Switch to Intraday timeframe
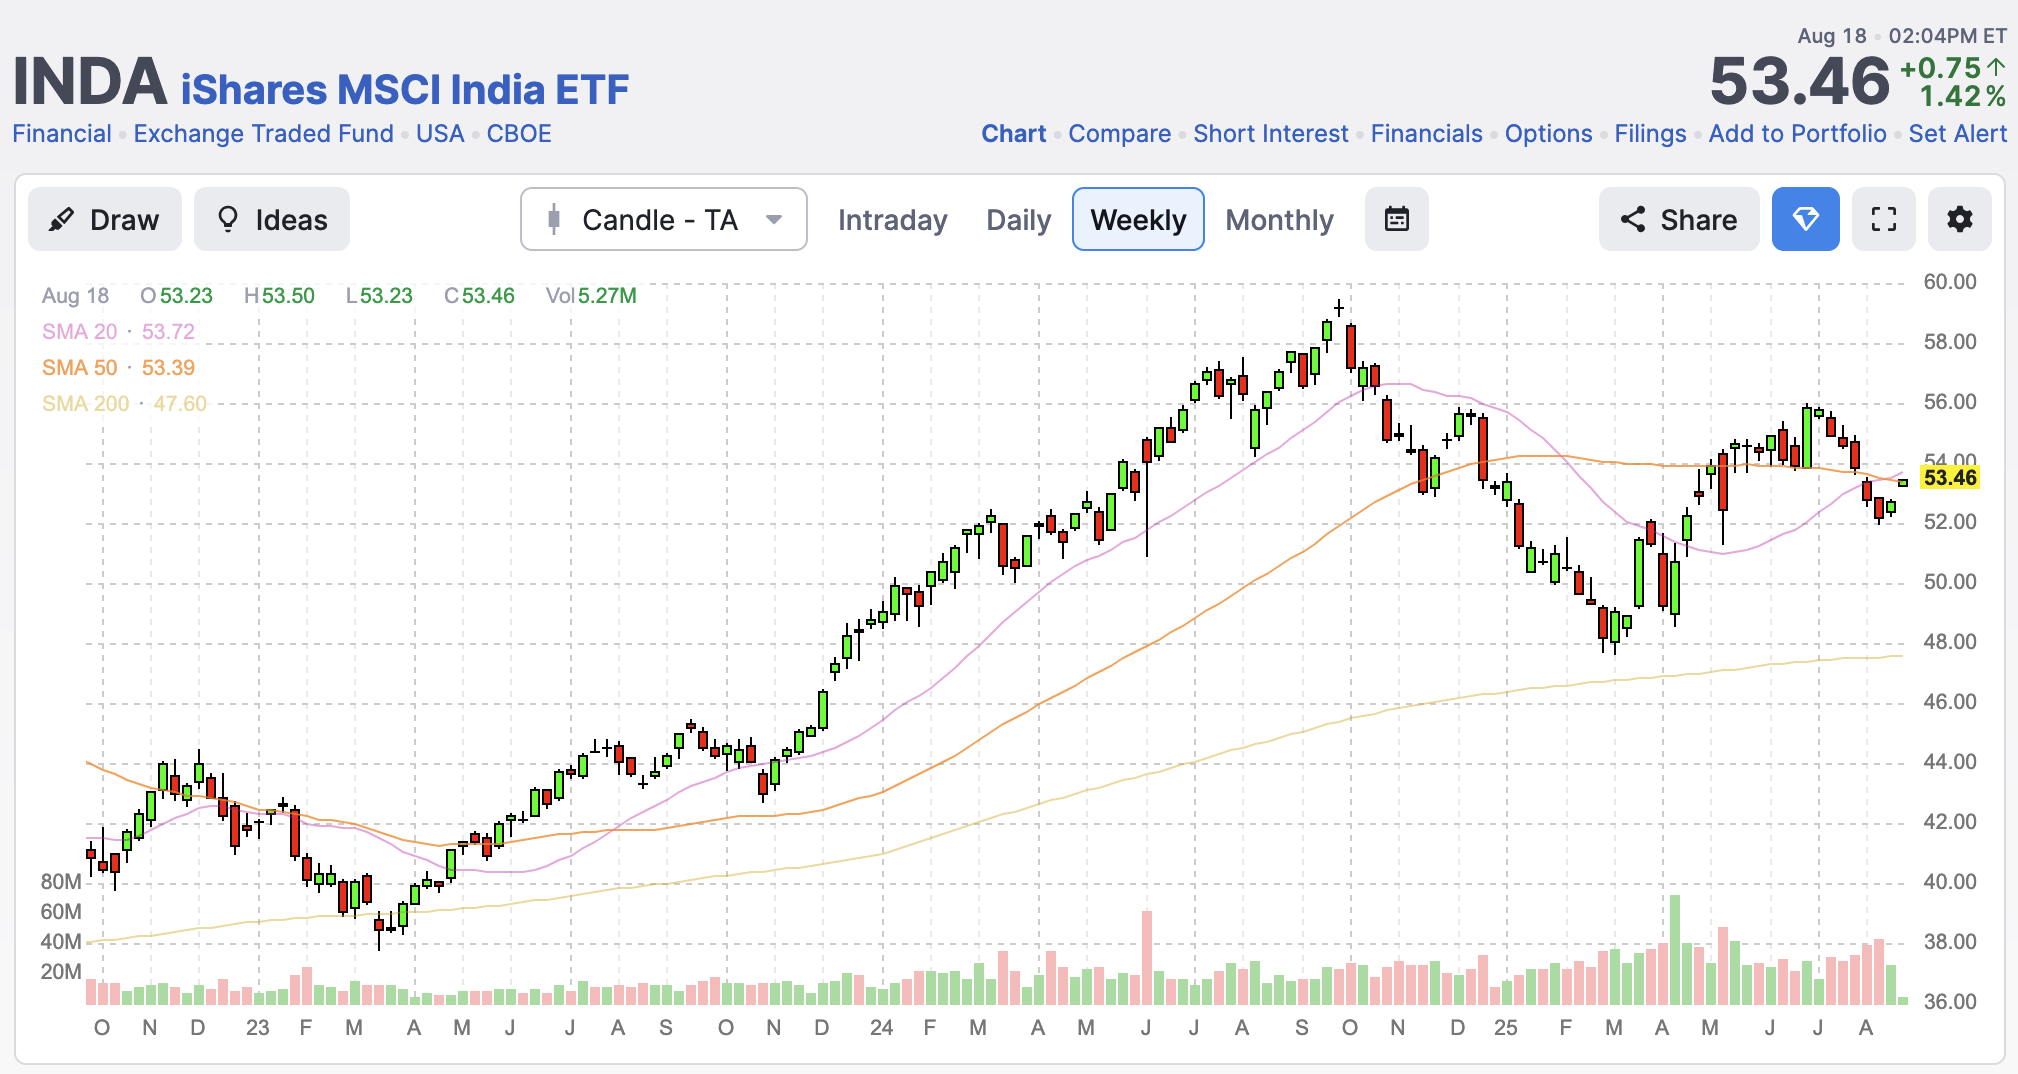The image size is (2018, 1074). [892, 220]
